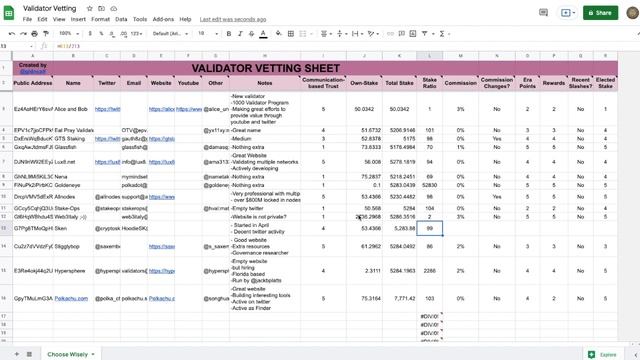Open the Polkachu.com name link
This screenshot has height=360, width=640.
pos(71,298)
